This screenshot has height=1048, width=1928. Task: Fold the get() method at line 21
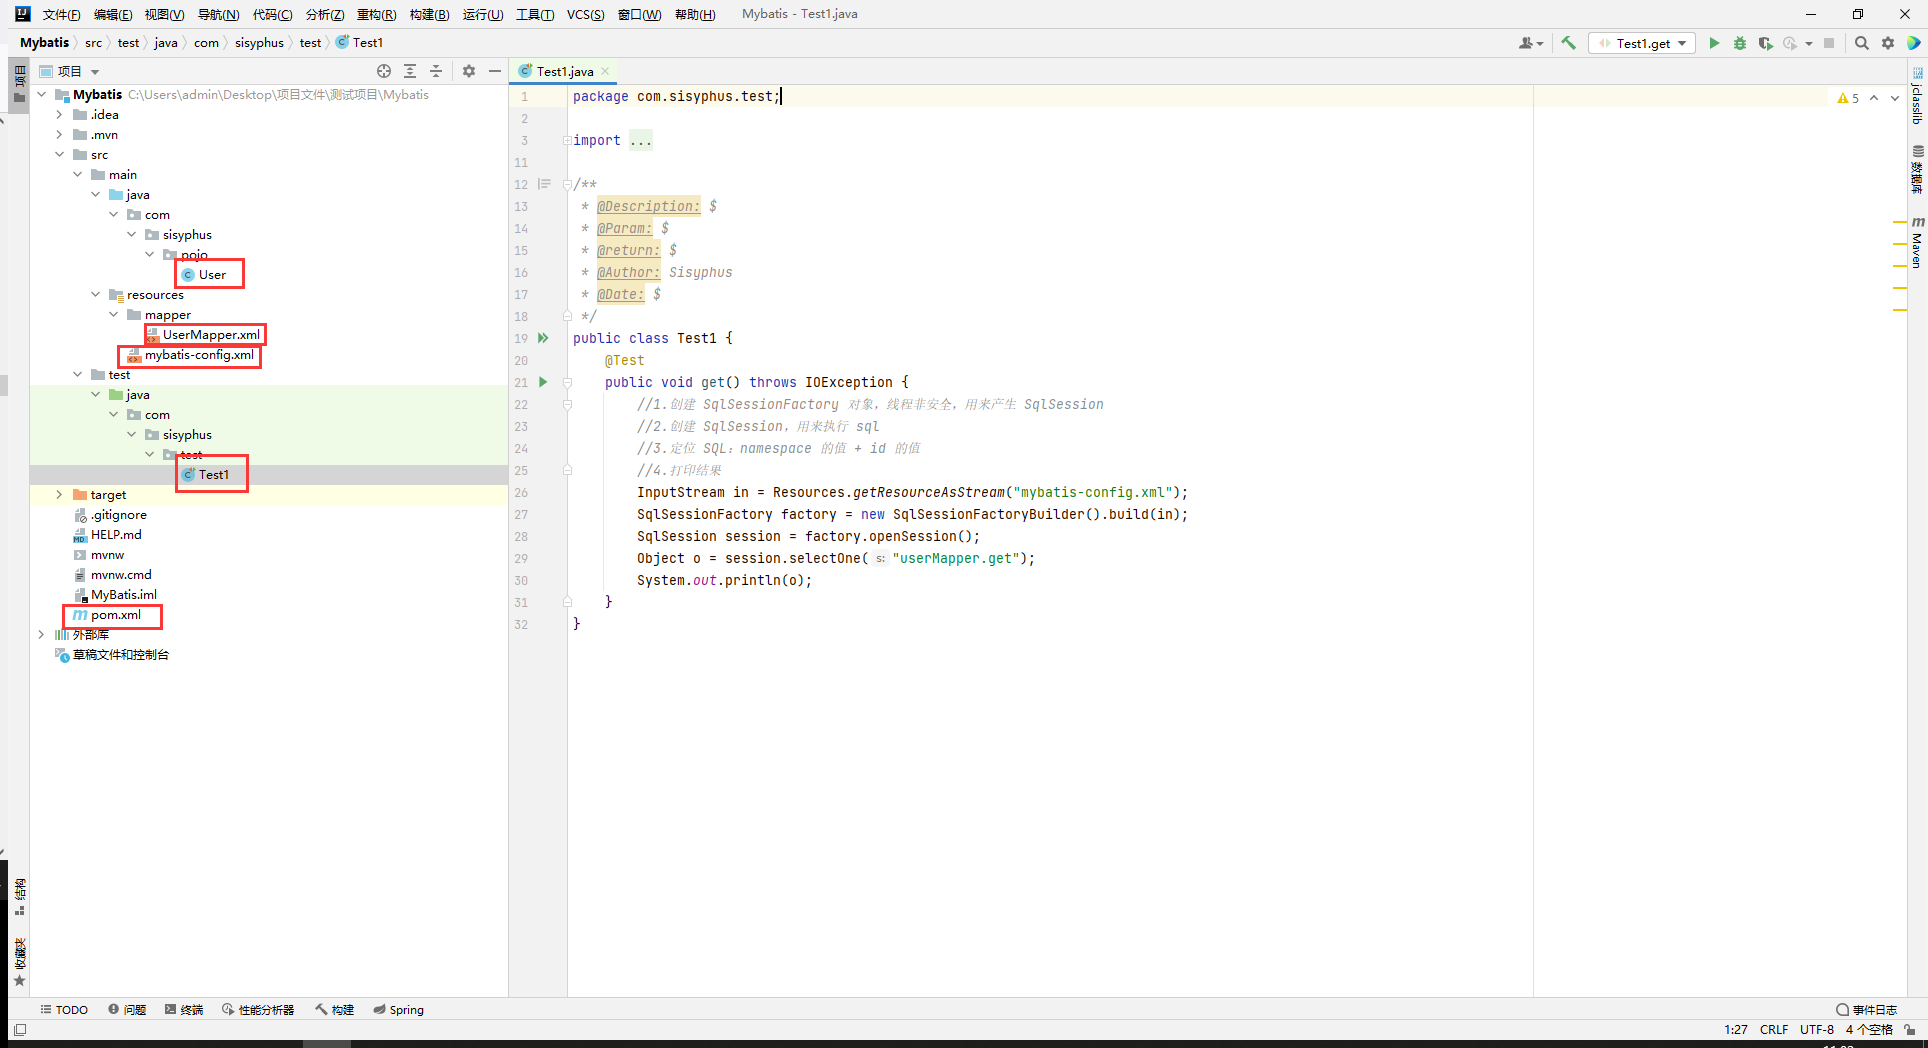(567, 382)
